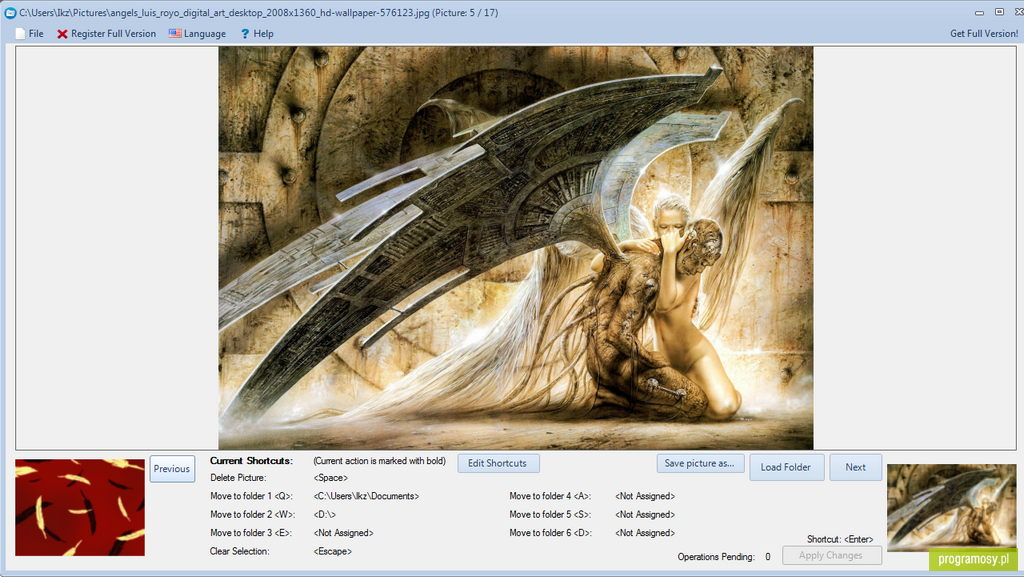Click the Clear Selection <Escape> shortcut value
Screen dimensions: 1024x577
point(332,552)
